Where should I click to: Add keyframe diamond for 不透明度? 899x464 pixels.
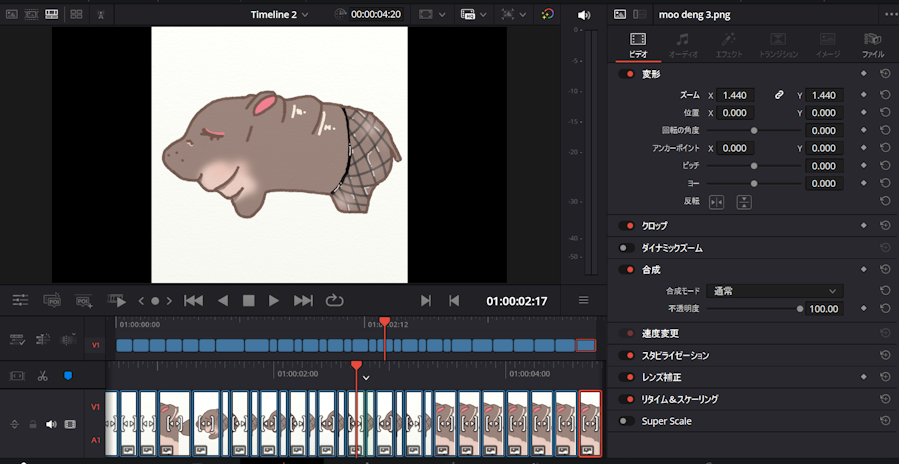863,309
